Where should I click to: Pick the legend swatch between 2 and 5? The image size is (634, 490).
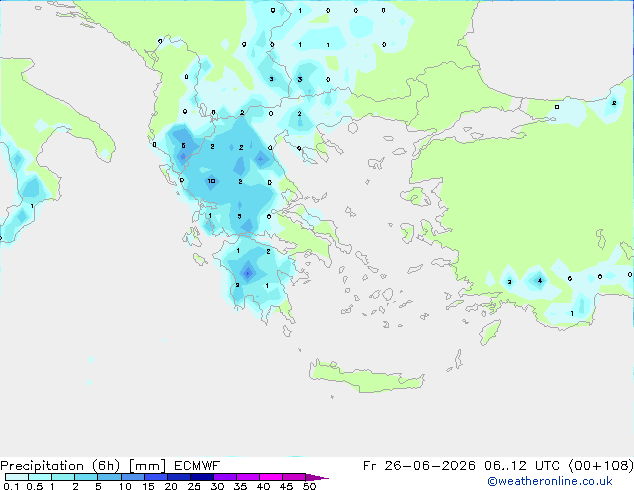(x=87, y=477)
